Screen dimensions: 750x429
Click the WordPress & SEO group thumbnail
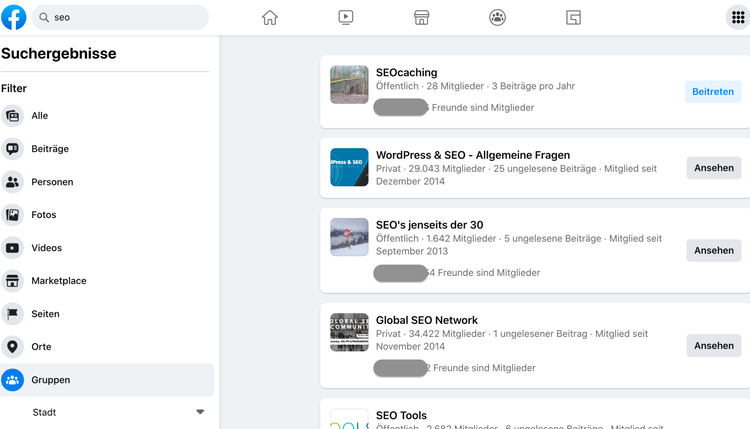click(x=349, y=167)
